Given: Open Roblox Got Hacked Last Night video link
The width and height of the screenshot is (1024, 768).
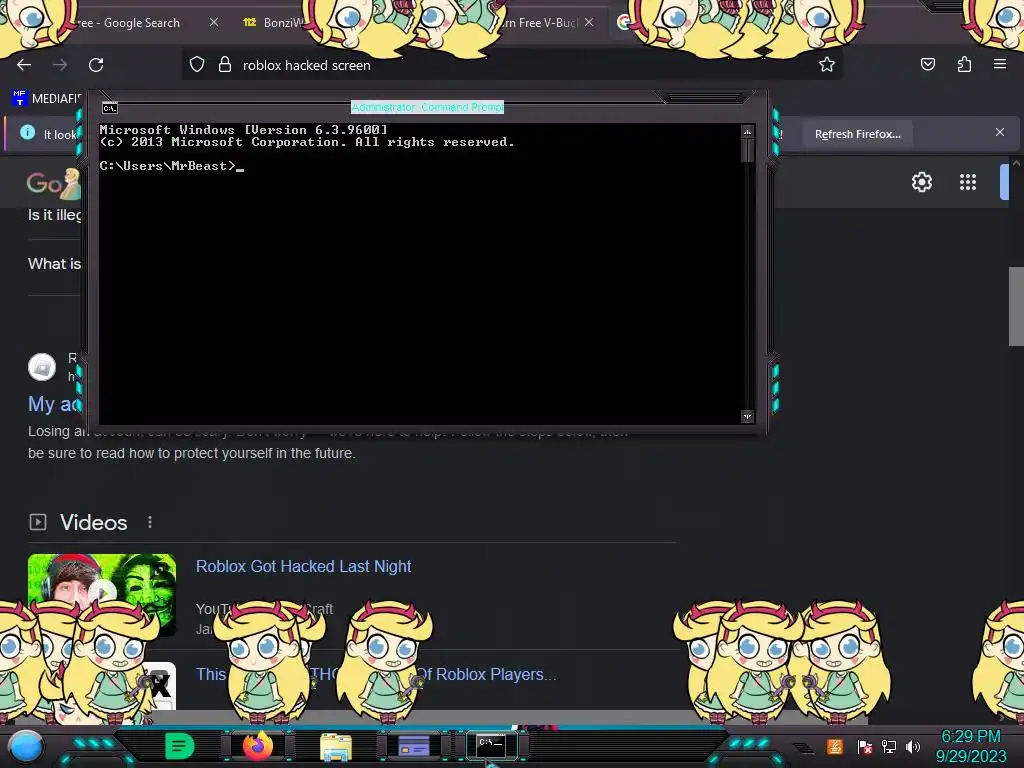Looking at the screenshot, I should [x=304, y=566].
